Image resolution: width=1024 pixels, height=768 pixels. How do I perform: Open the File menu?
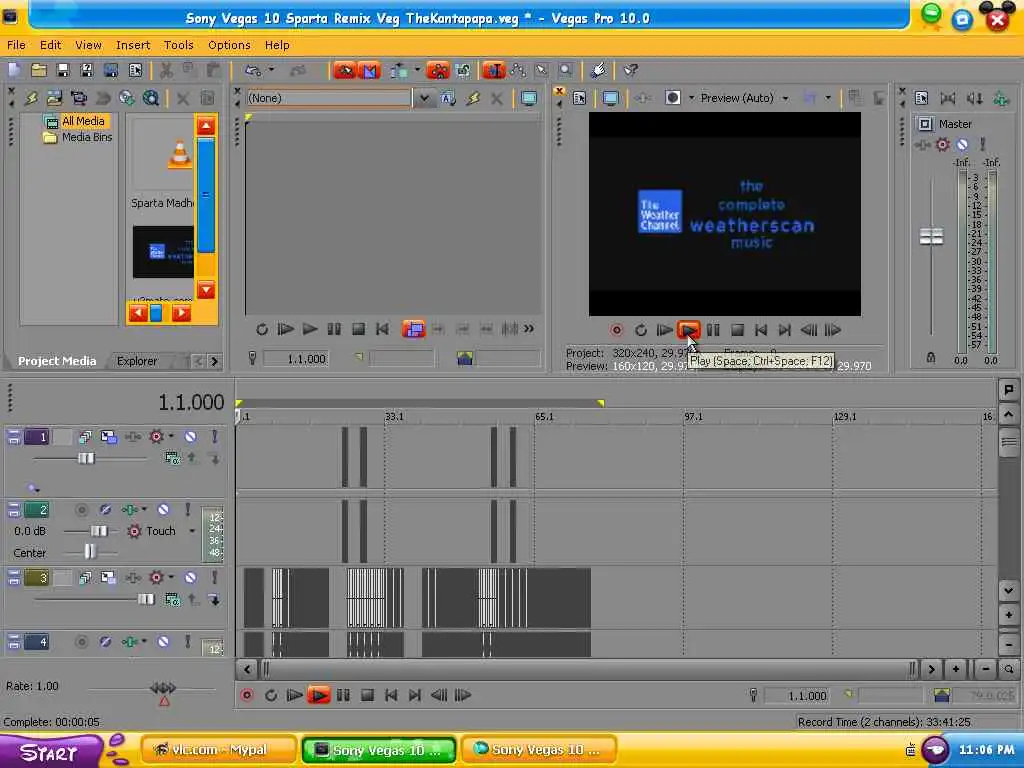16,45
